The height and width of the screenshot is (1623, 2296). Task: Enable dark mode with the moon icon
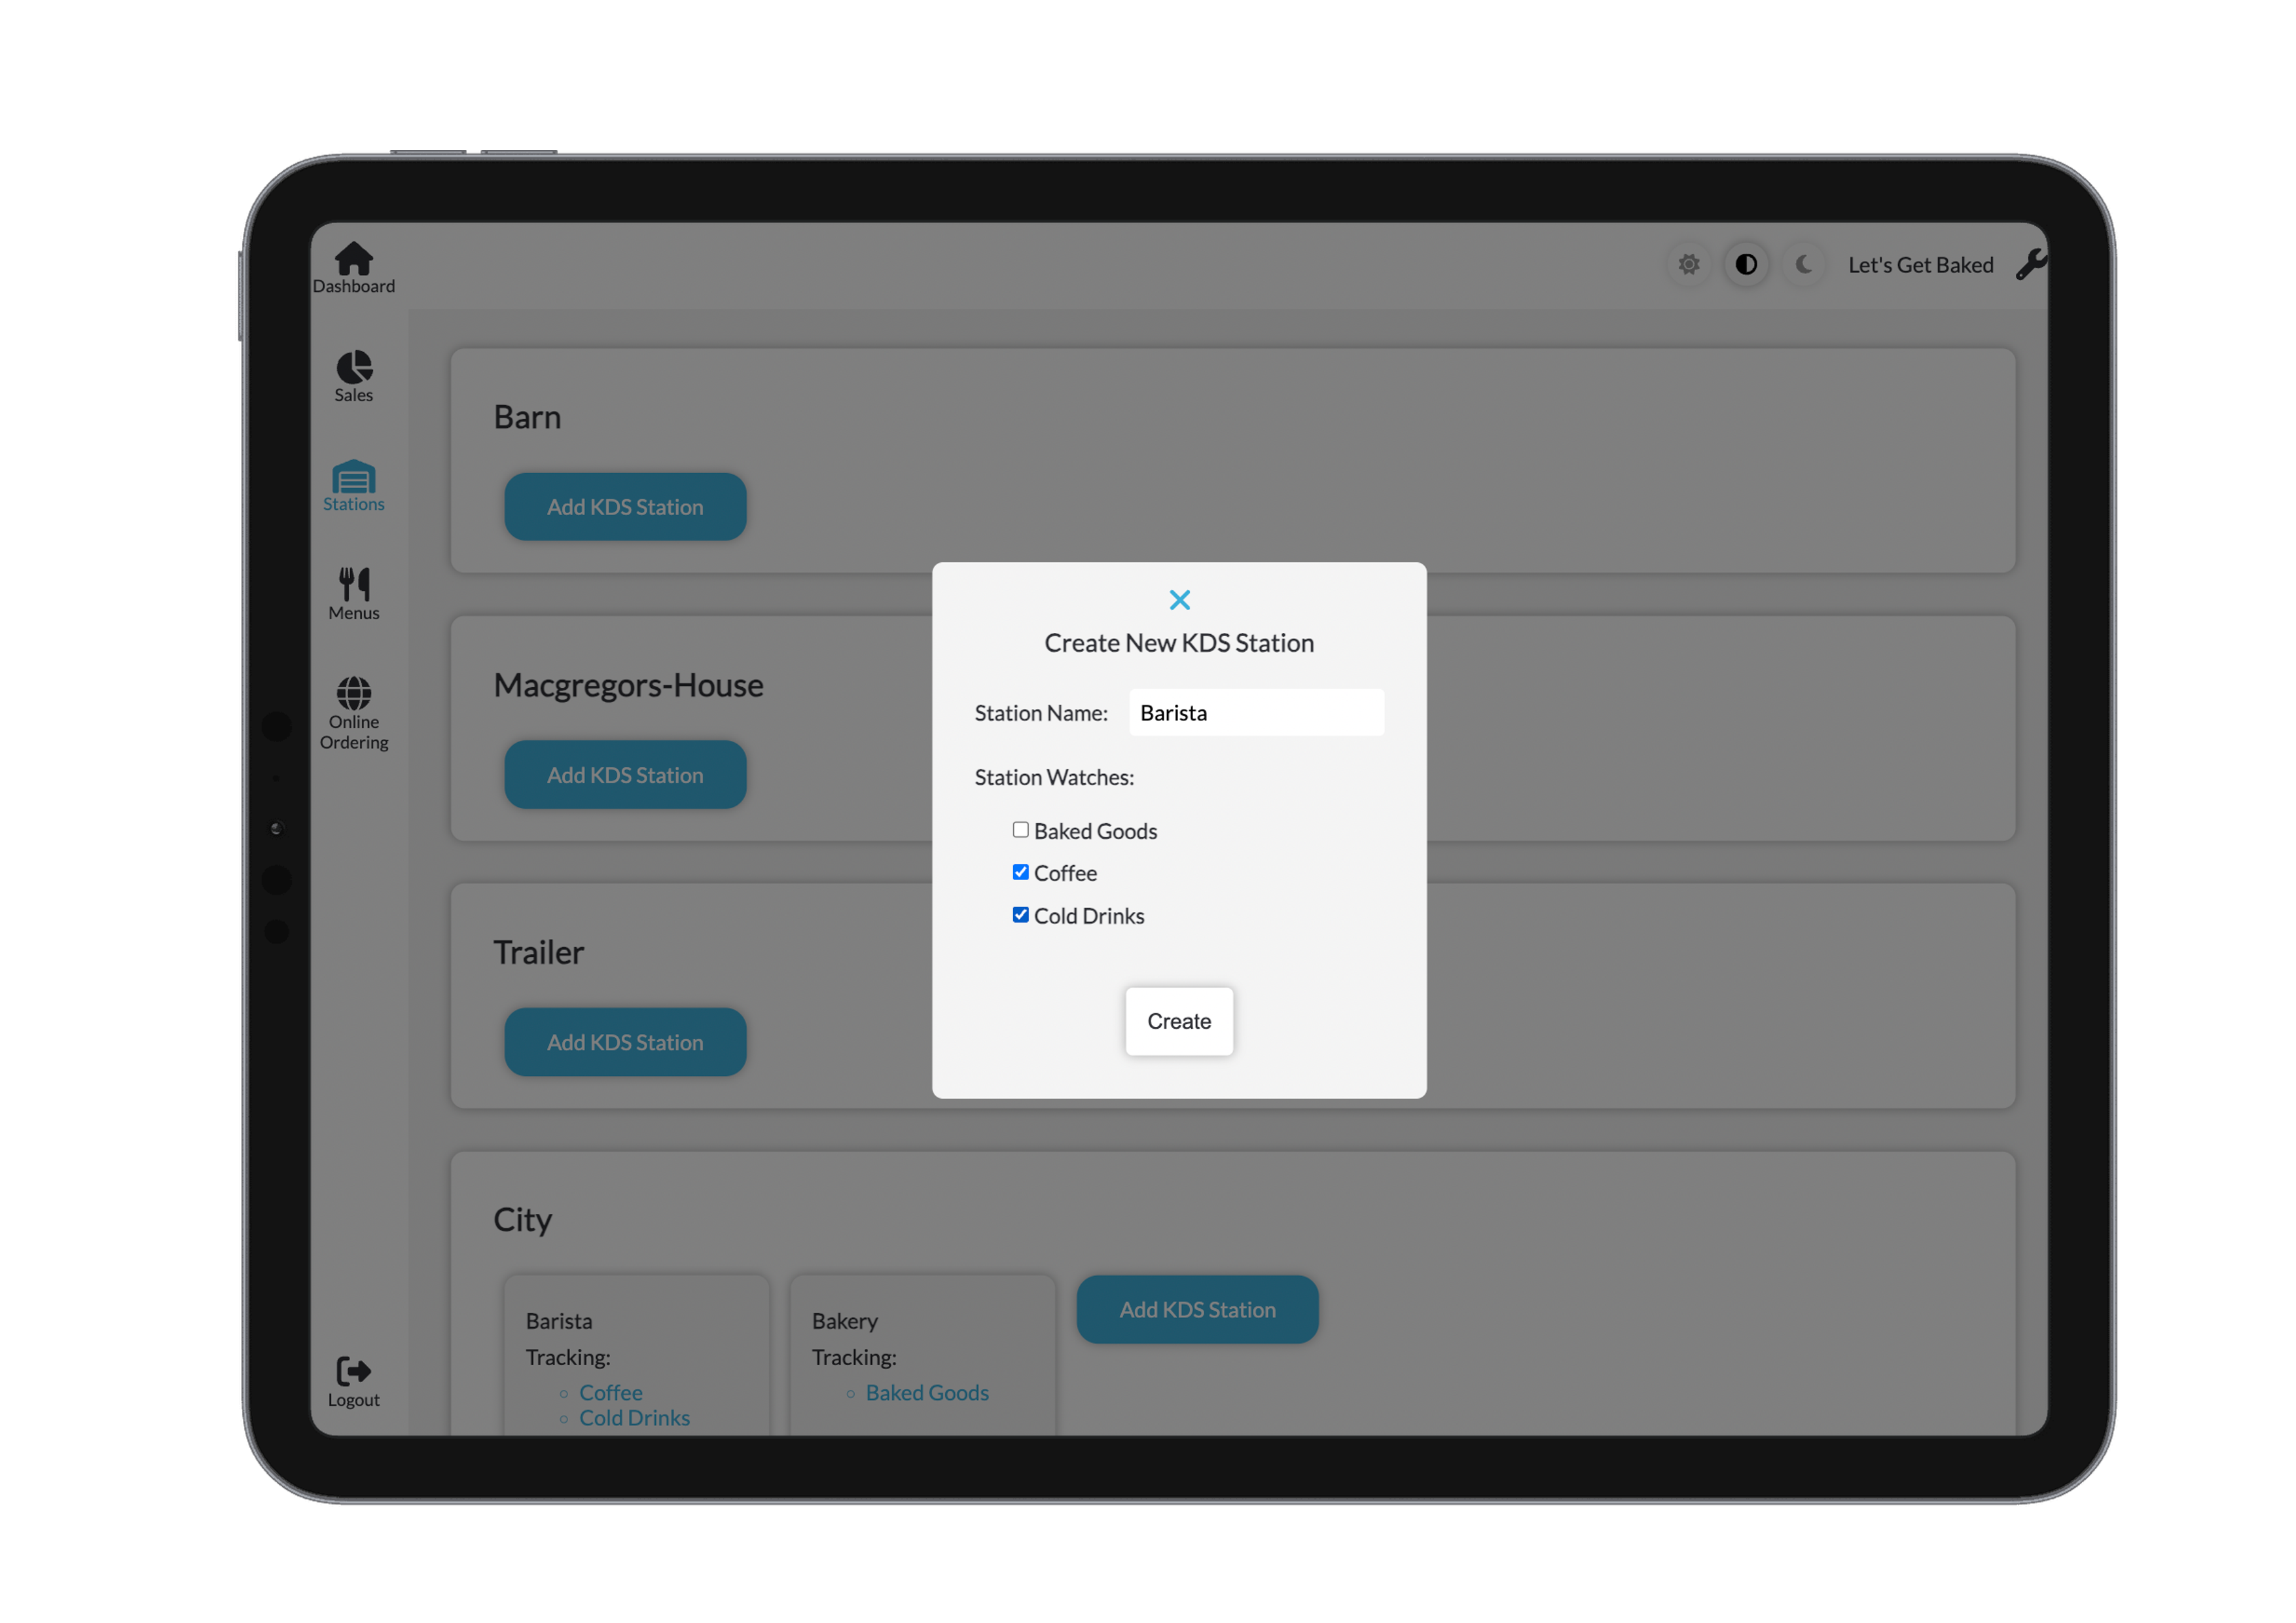coord(1803,264)
